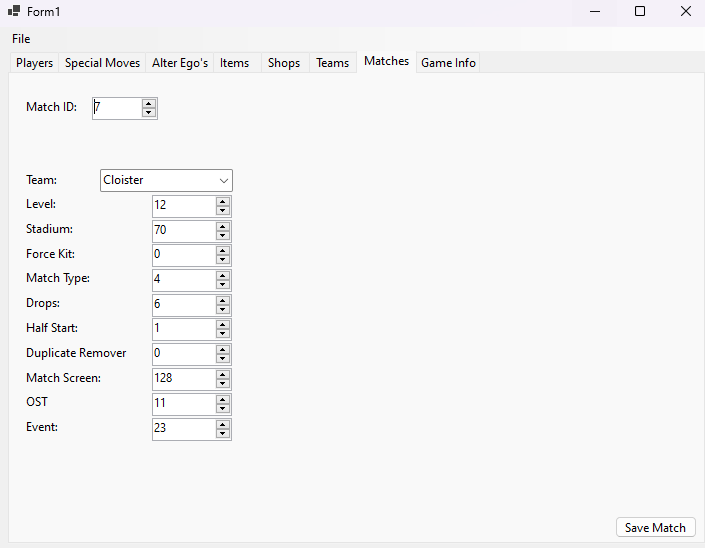Open the Shops tab
This screenshot has width=705, height=548.
(284, 63)
